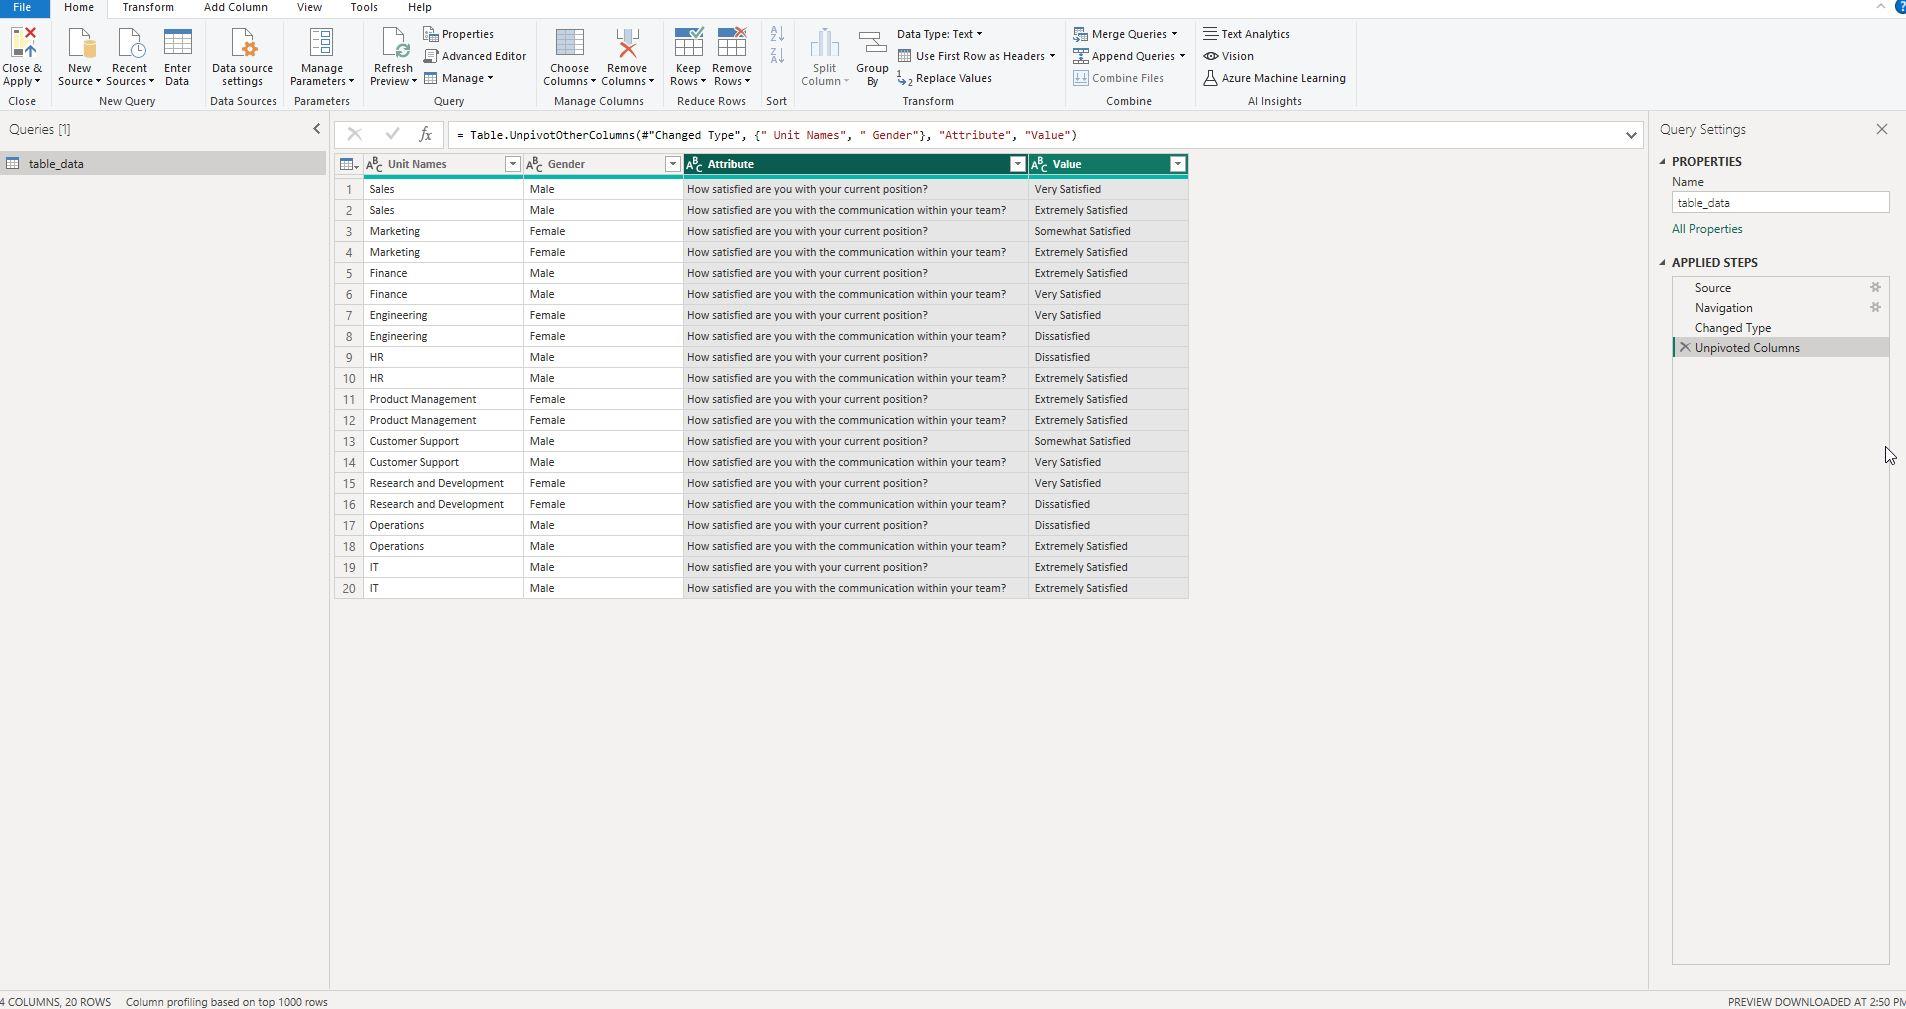Open the table corner menu icon
This screenshot has width=1906, height=1009.
click(x=348, y=164)
